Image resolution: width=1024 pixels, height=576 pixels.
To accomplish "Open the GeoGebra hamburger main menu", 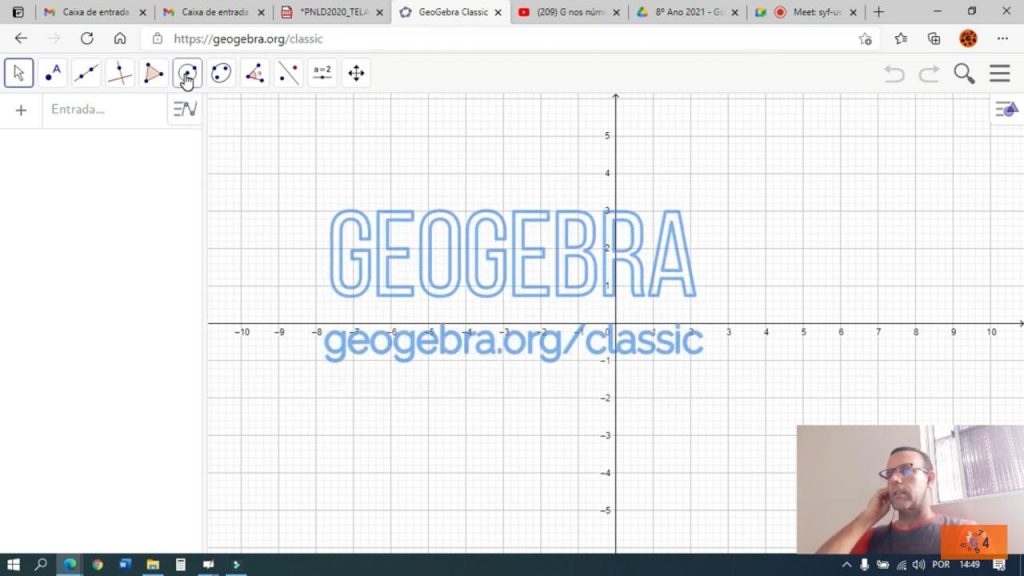I will point(1000,73).
